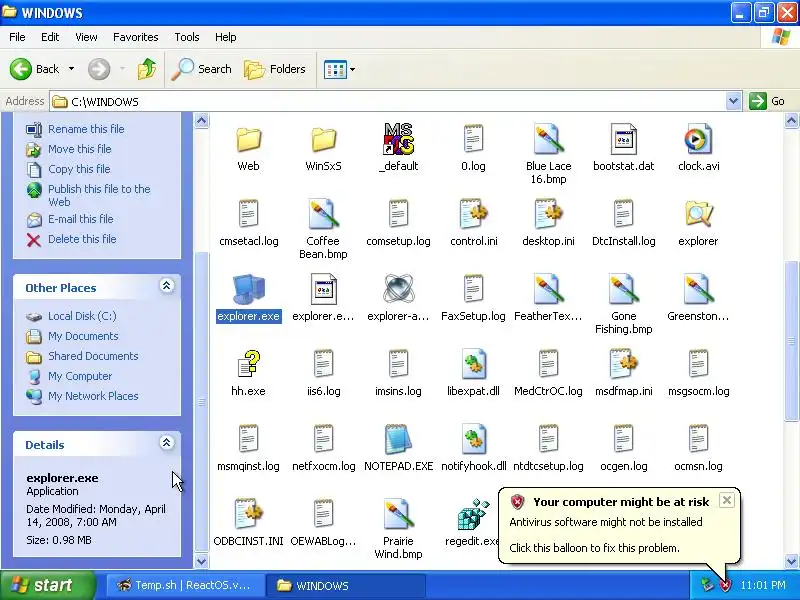Go to My Computer place
This screenshot has height=600, width=800.
[80, 376]
